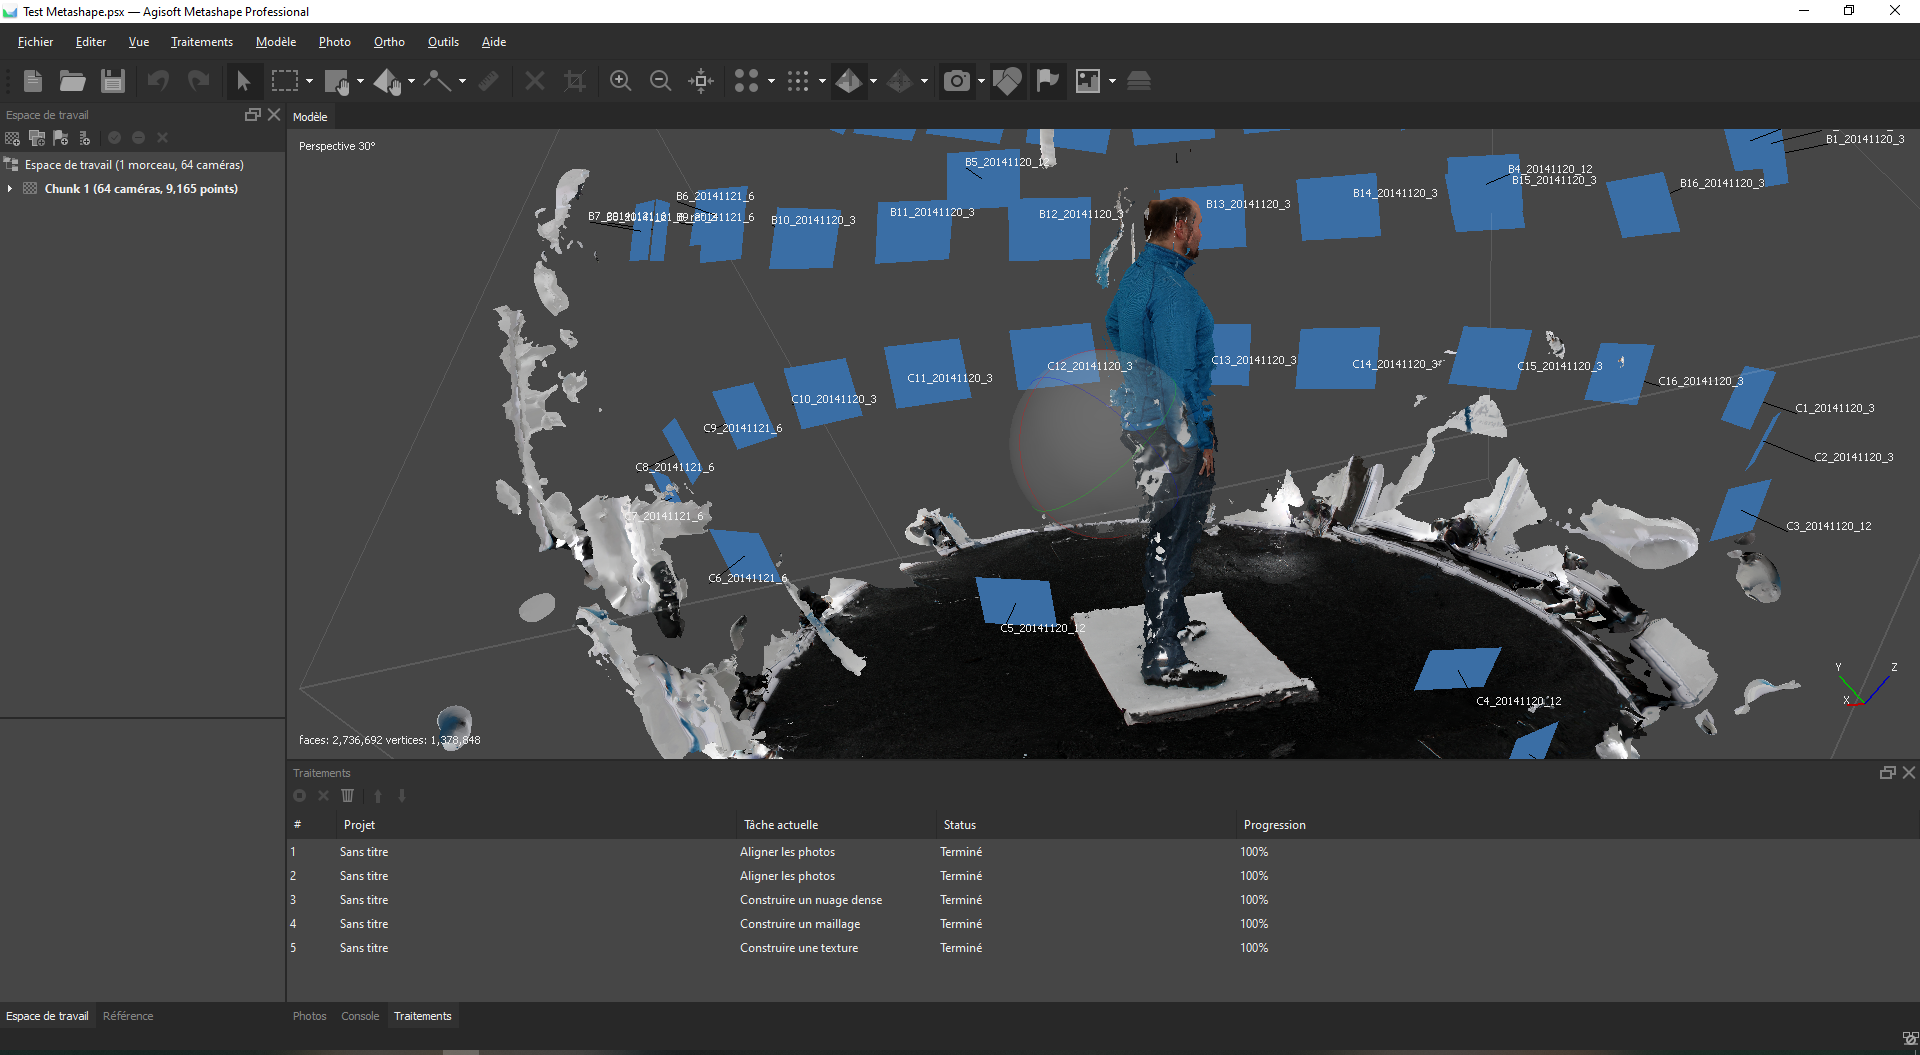Switch to the Référence tab
This screenshot has height=1055, width=1920.
pyautogui.click(x=128, y=1016)
